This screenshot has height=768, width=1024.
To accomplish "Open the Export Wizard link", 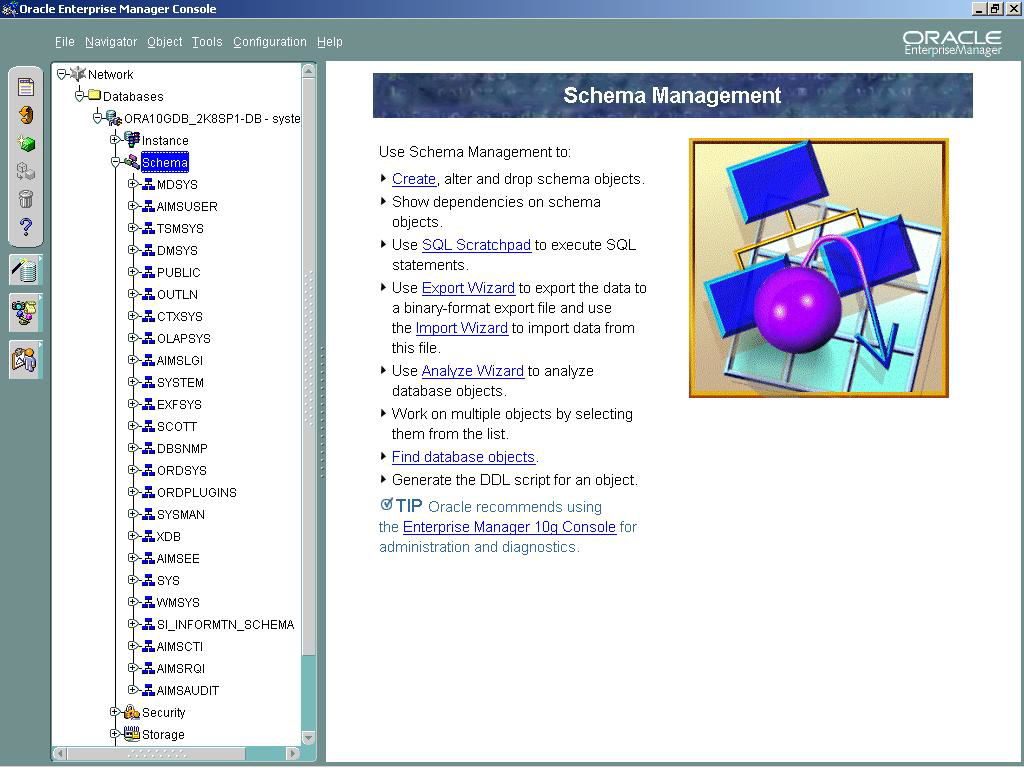I will click(x=468, y=288).
